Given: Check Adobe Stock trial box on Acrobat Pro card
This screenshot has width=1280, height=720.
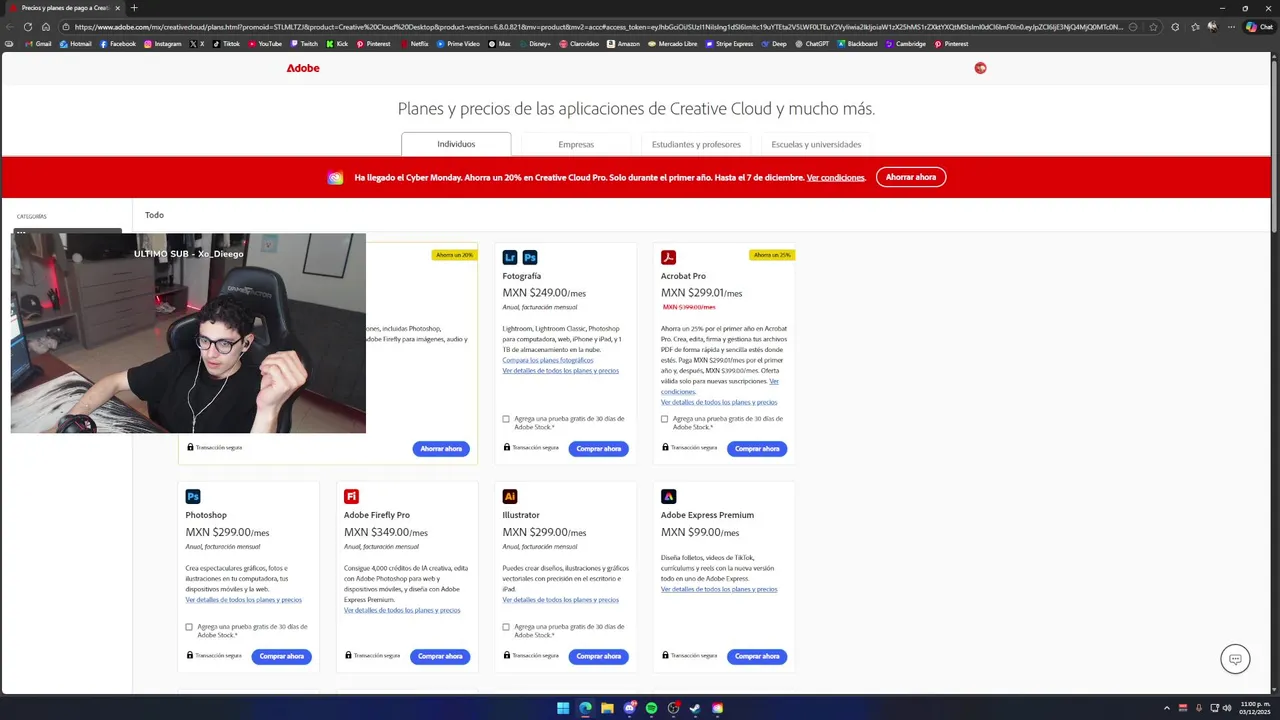Looking at the screenshot, I should (664, 419).
